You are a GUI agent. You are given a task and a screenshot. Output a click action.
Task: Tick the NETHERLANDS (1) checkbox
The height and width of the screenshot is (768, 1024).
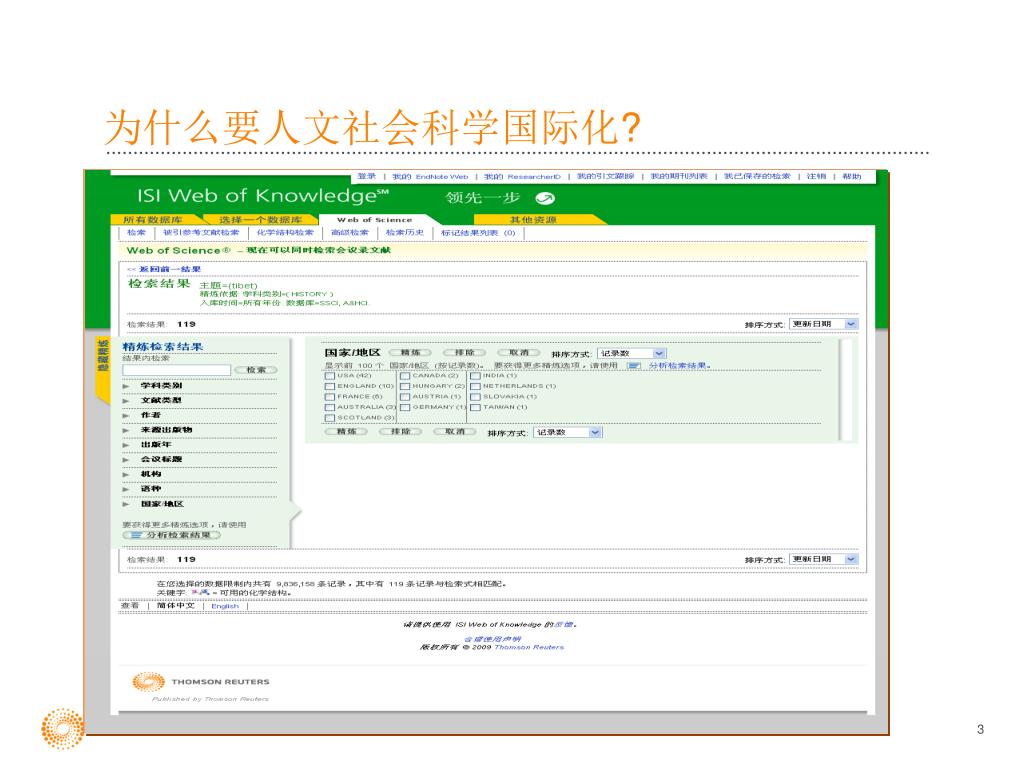coord(475,387)
